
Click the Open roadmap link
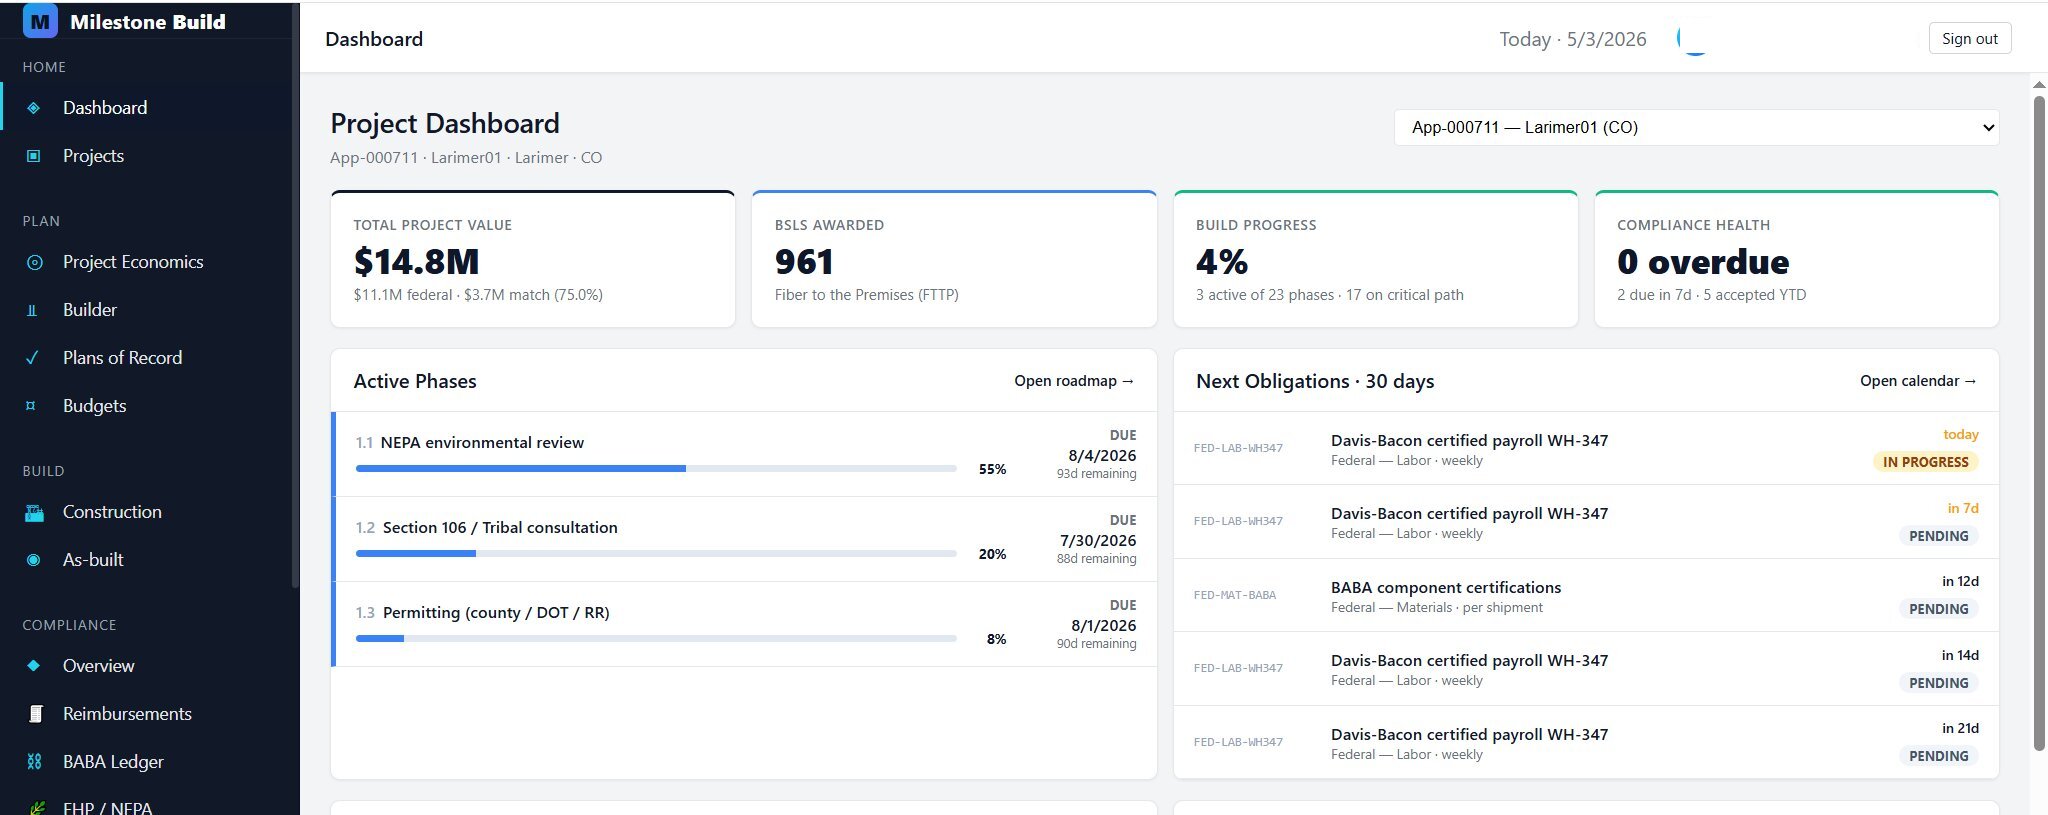1074,381
